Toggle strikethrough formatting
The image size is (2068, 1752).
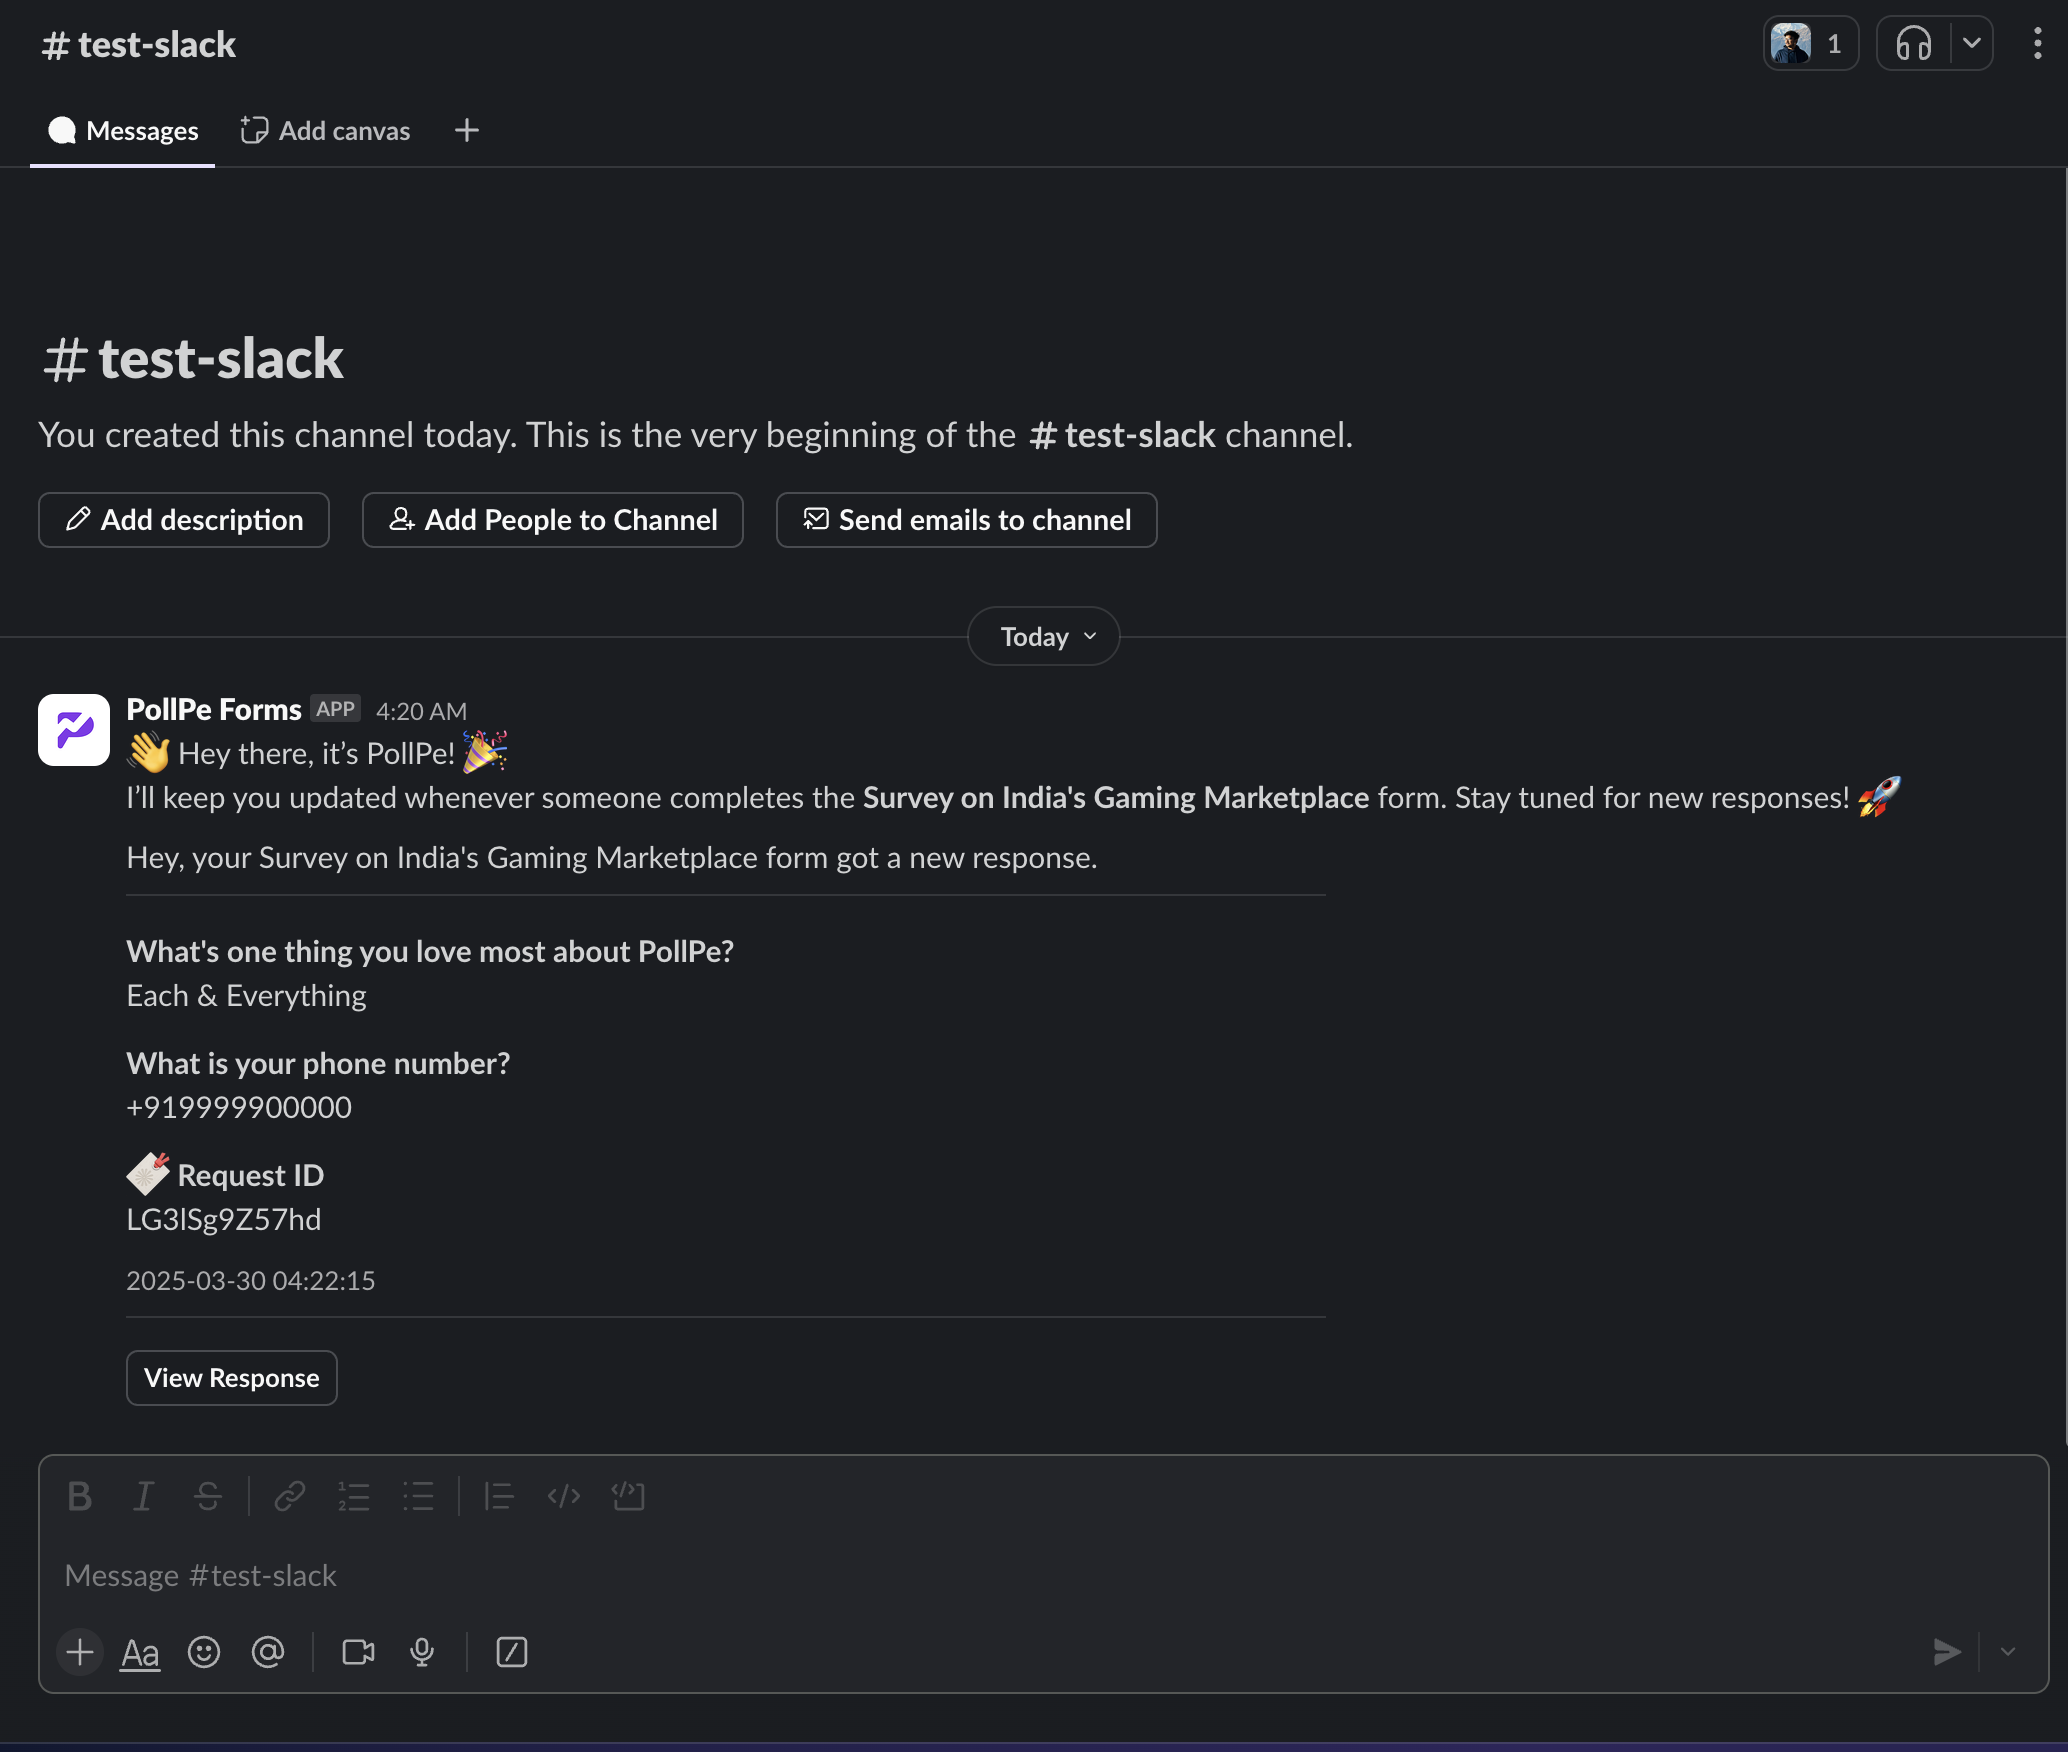tap(208, 1496)
